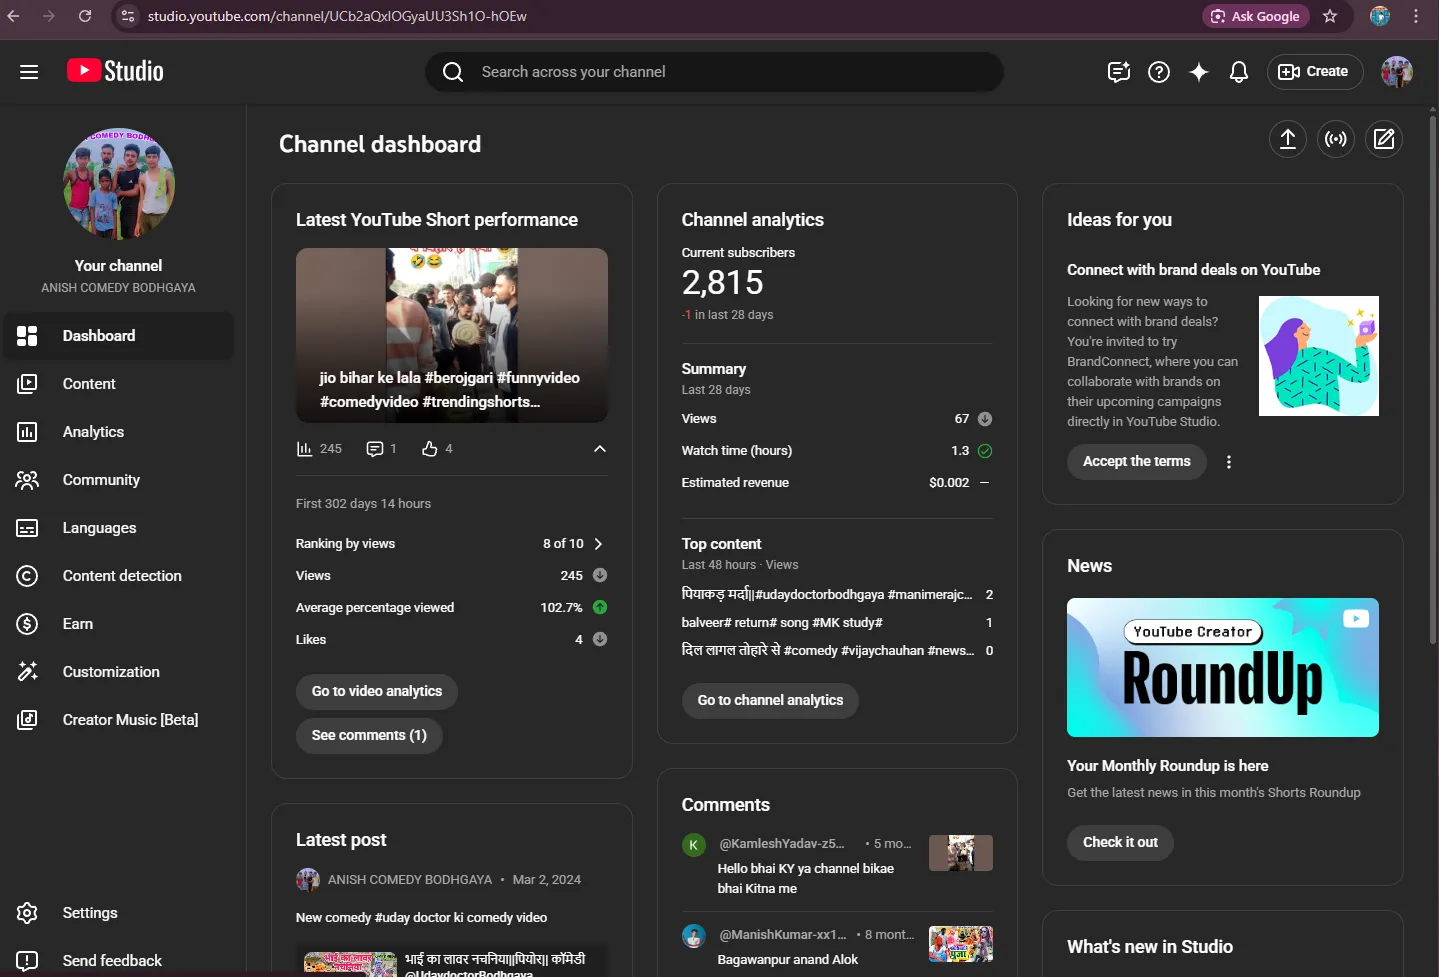Open top content 'पियाकड़ मर्दा||#udaydoctorbodhgaya'
The height and width of the screenshot is (977, 1439).
(827, 595)
